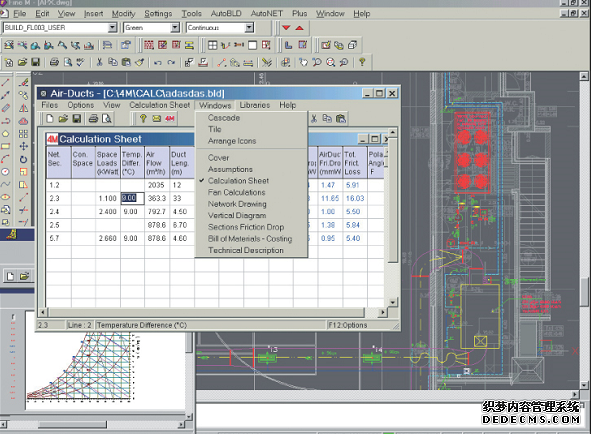The image size is (591, 434).
Task: Open Bill of Materials - Costing entry
Action: coord(250,239)
